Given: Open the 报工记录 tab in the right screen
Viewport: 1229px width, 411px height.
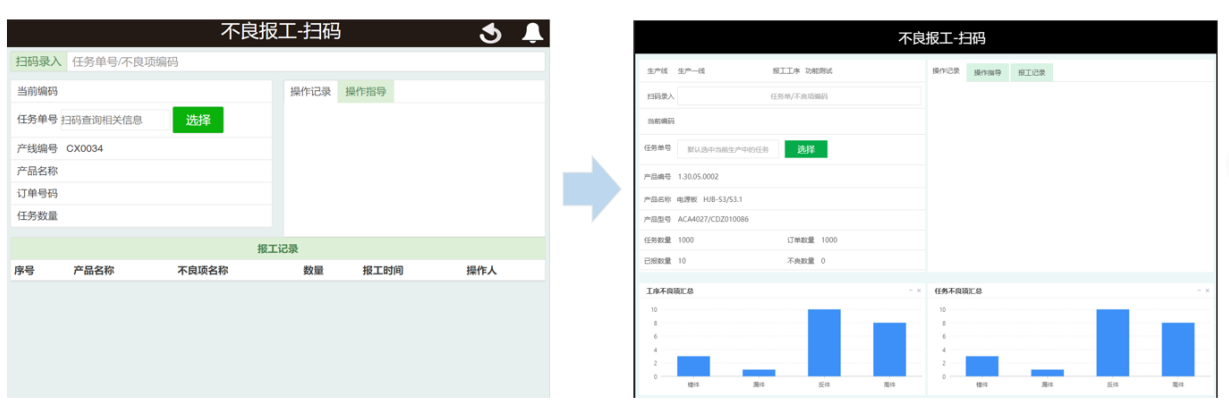Looking at the screenshot, I should [x=1031, y=73].
